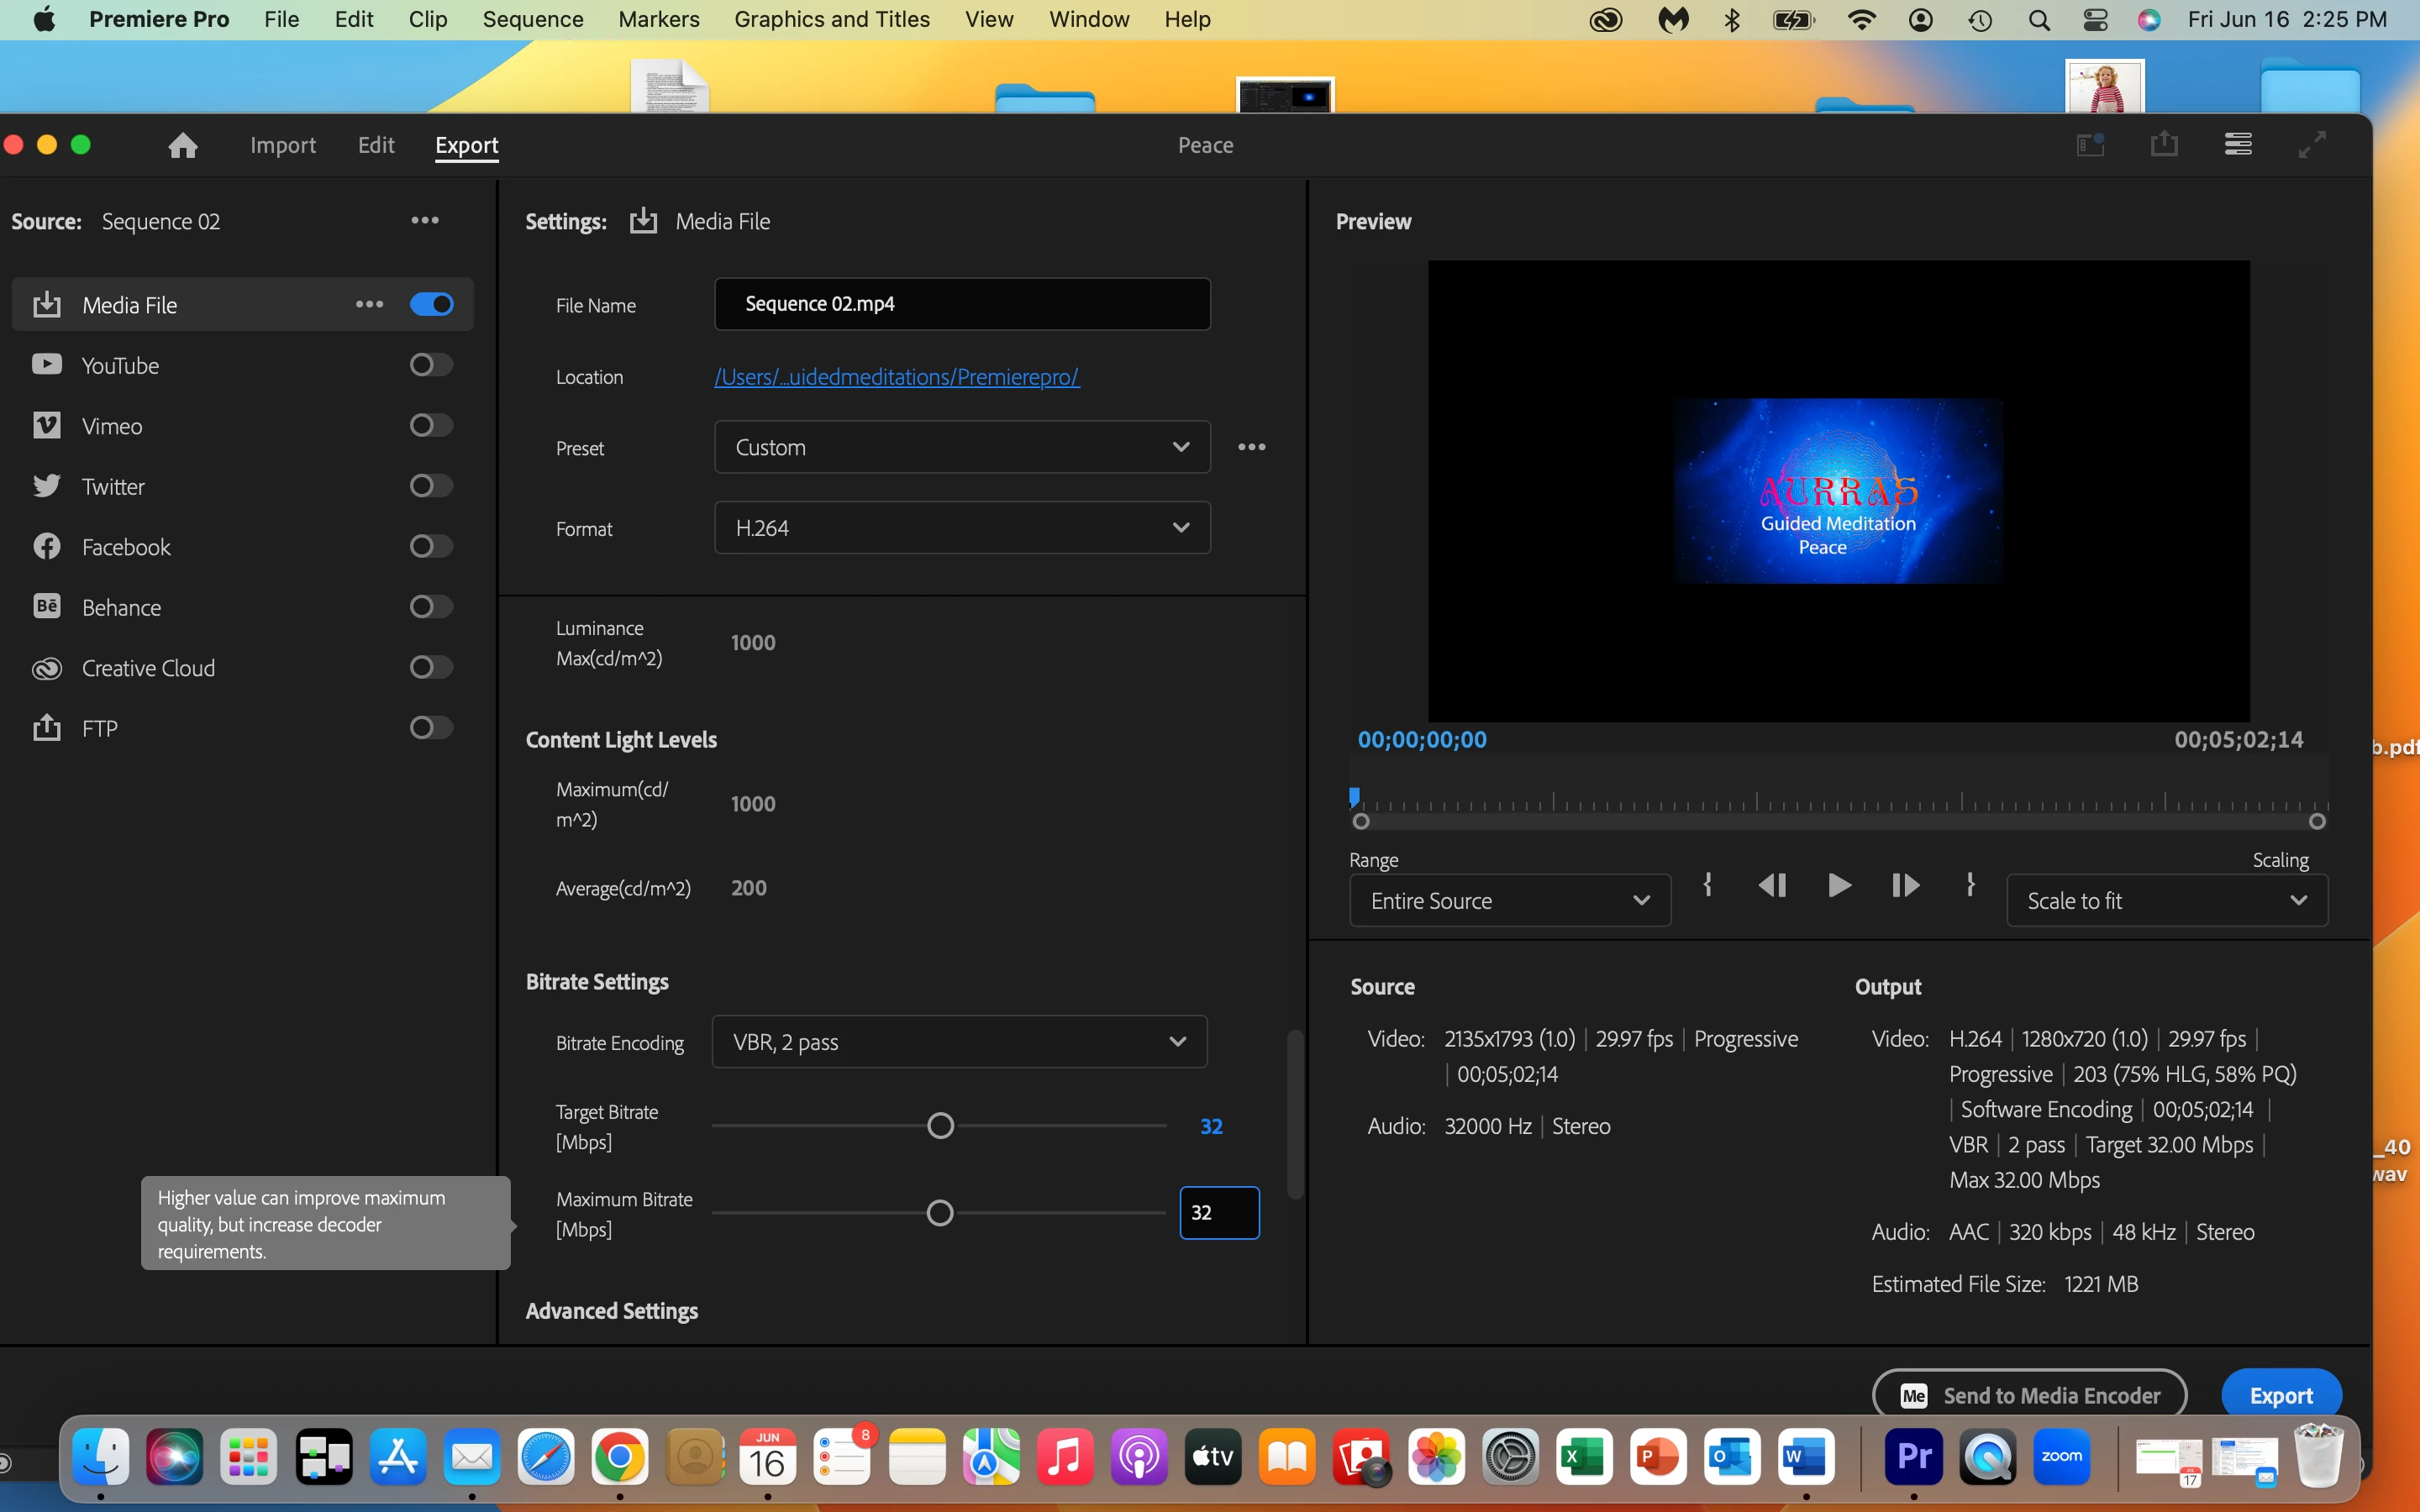Enable the YouTube export toggle
The width and height of the screenshot is (2420, 1512).
tap(431, 365)
